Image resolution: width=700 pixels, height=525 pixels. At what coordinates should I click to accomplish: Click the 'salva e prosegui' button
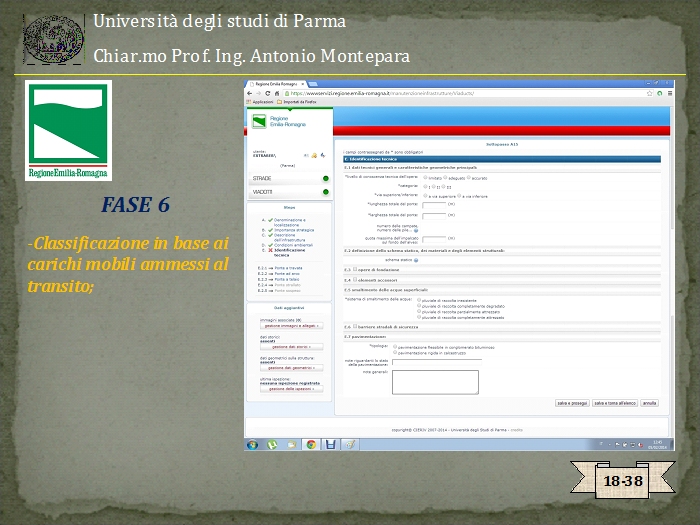(x=570, y=403)
